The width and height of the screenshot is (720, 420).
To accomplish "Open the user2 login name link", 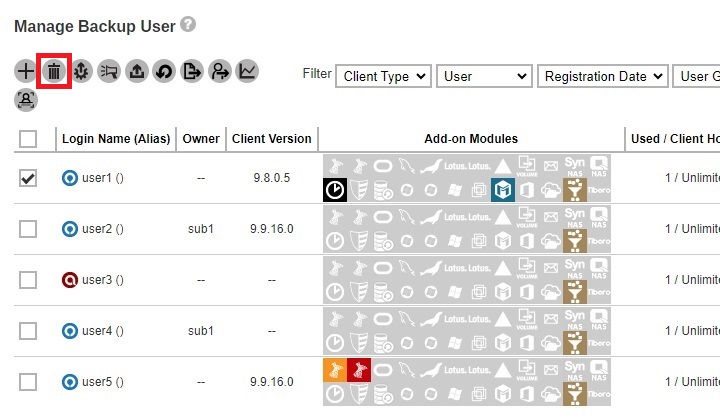I will pyautogui.click(x=102, y=229).
